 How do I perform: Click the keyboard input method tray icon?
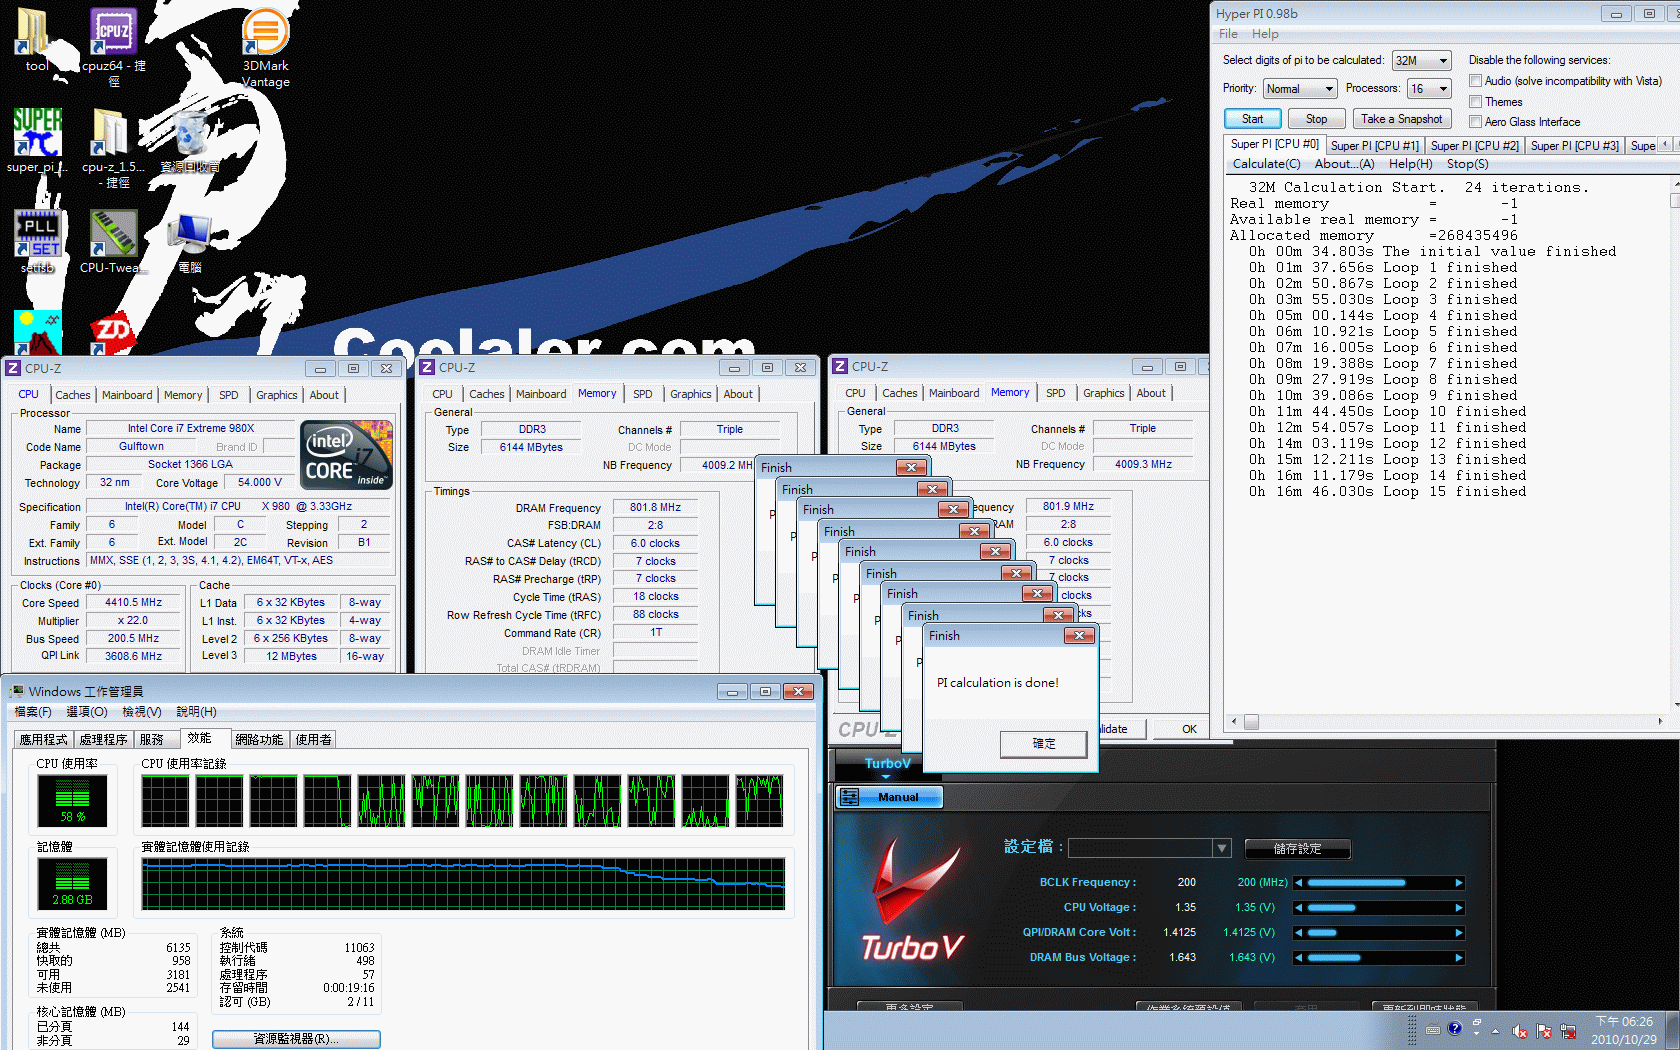1433,1029
